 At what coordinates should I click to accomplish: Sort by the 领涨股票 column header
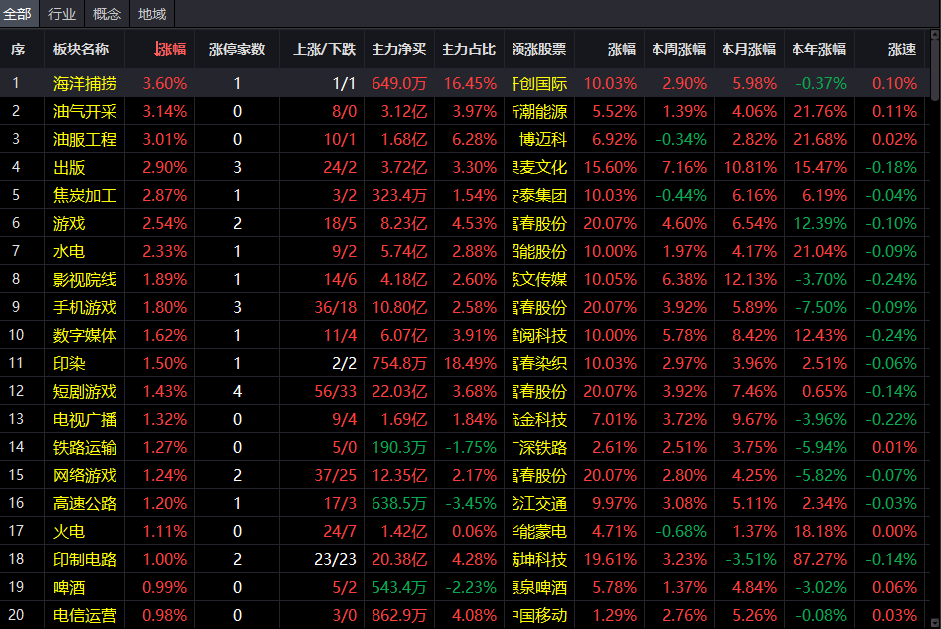[x=540, y=49]
